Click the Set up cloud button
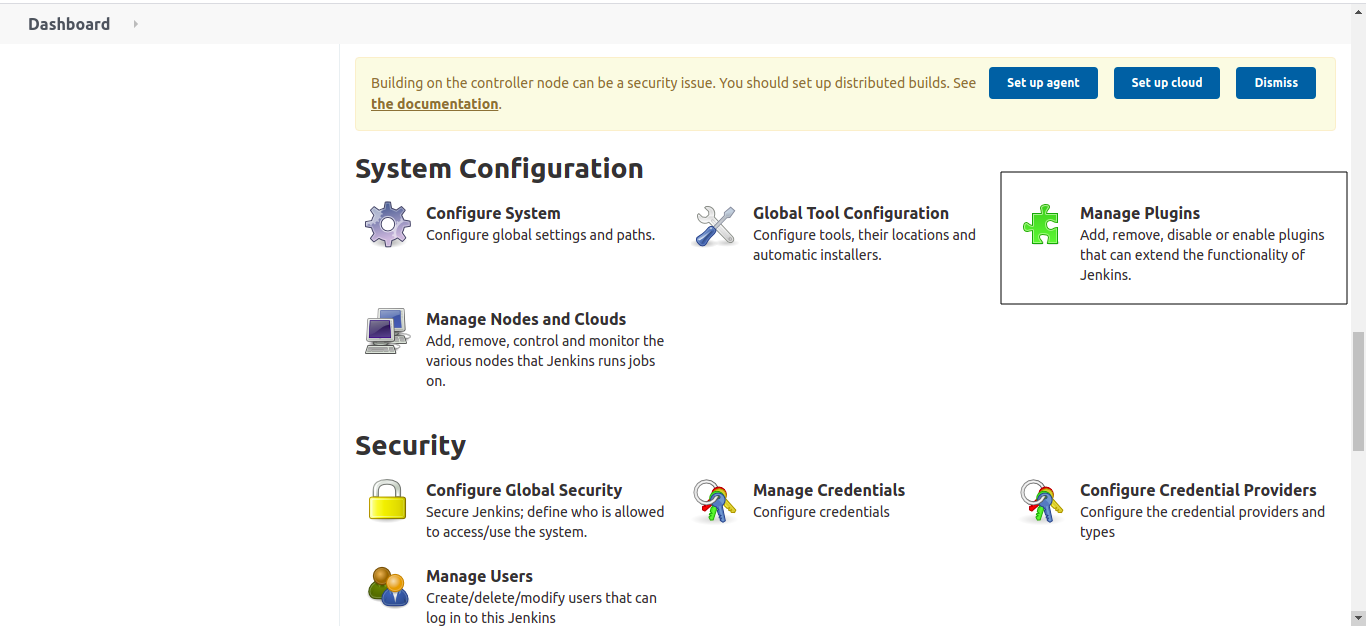This screenshot has width=1366, height=626. click(1167, 83)
